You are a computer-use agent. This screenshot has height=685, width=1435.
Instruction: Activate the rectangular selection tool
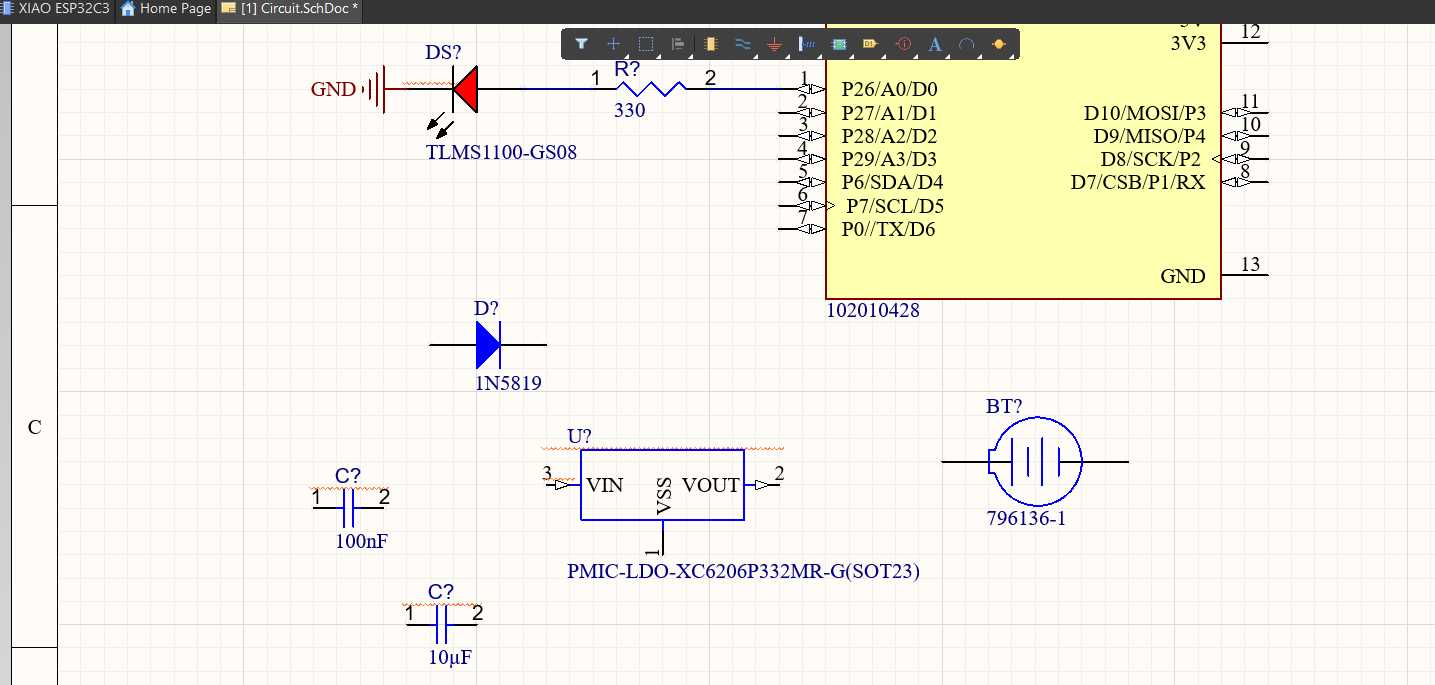pos(645,44)
